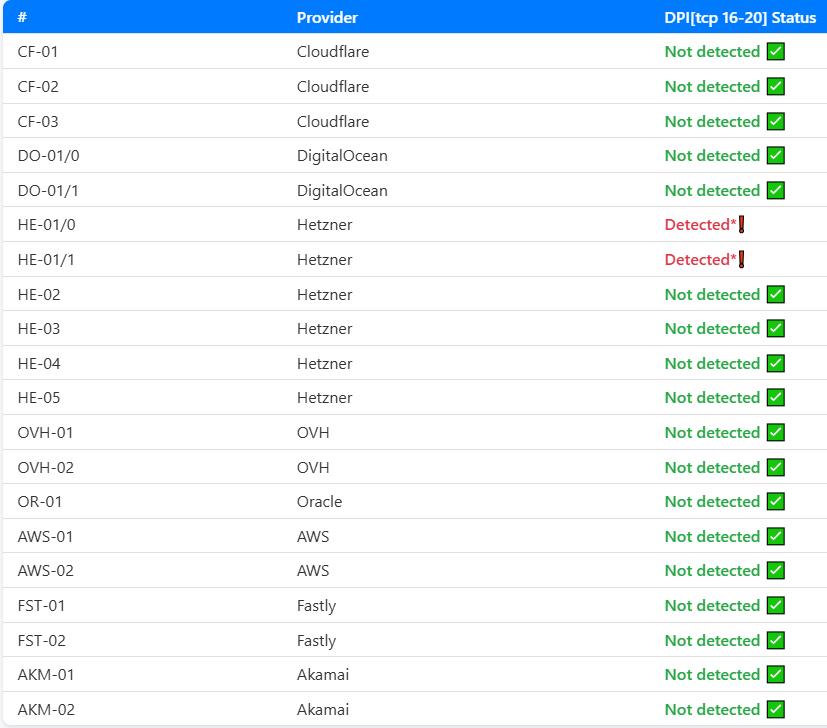Screen dimensions: 827x728
Task: Select the 'AWS-02' identifier cell
Action: pyautogui.click(x=46, y=571)
